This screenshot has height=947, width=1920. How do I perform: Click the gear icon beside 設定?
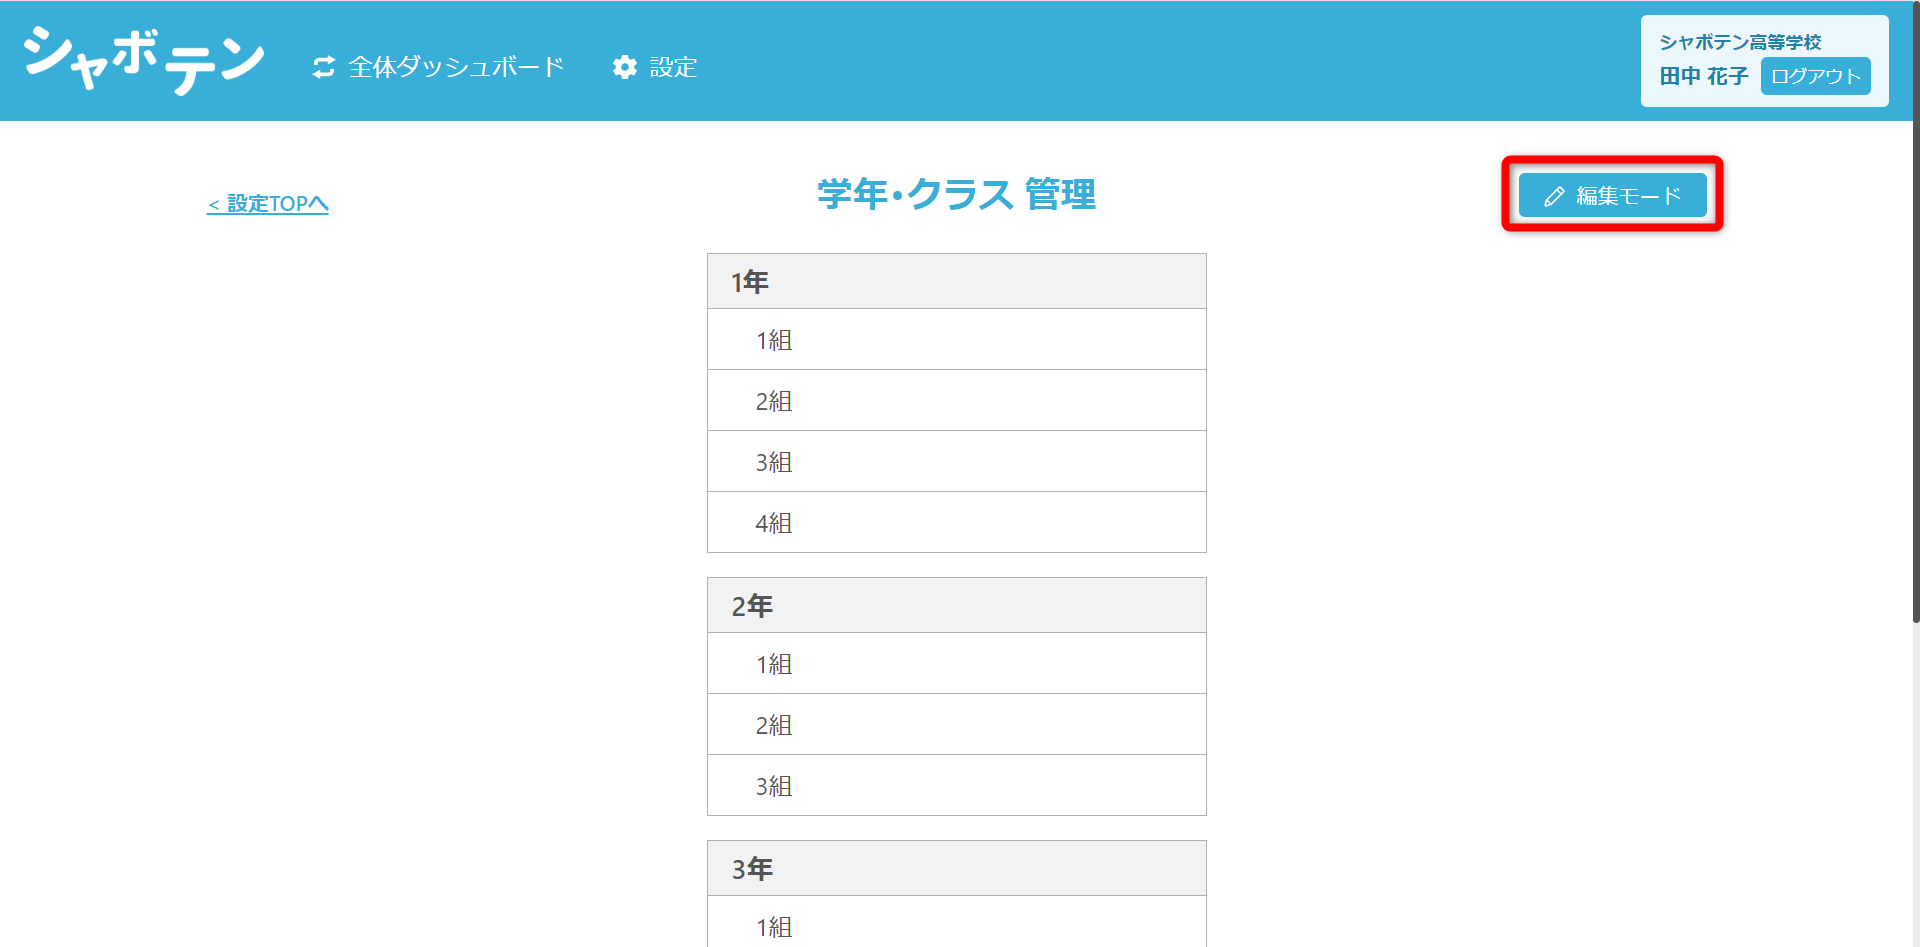625,67
